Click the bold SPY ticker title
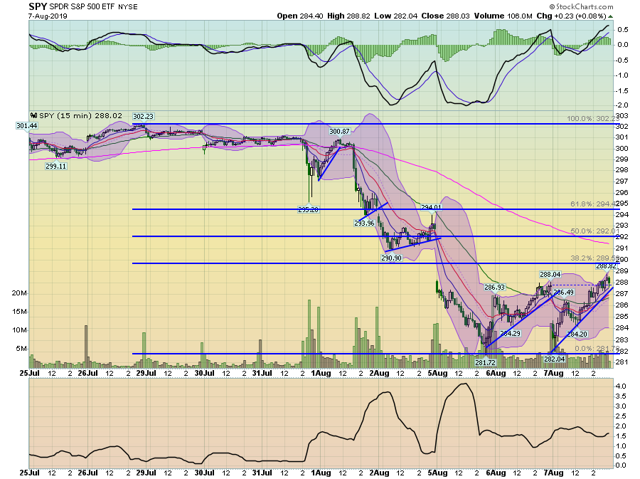 click(x=38, y=7)
